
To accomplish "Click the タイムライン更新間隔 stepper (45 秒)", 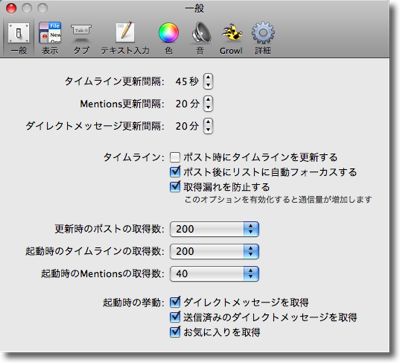I will point(208,81).
